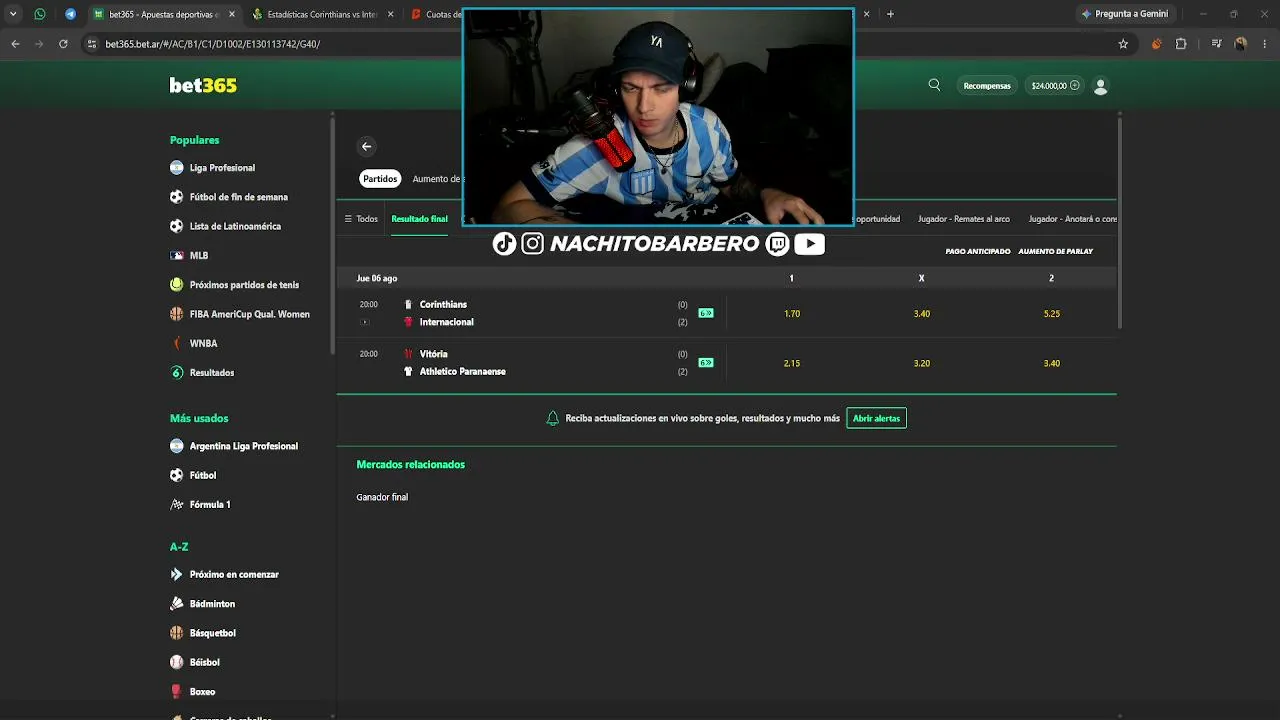Bookmark this page with the star icon
This screenshot has width=1280, height=720.
pos(1123,44)
